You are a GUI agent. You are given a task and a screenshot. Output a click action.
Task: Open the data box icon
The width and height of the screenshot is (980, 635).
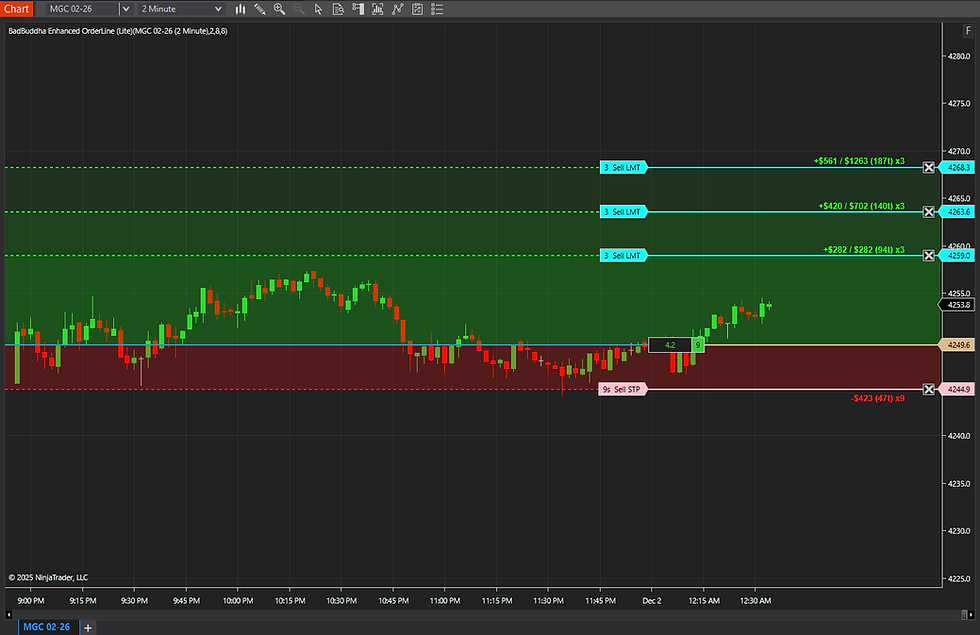(338, 9)
